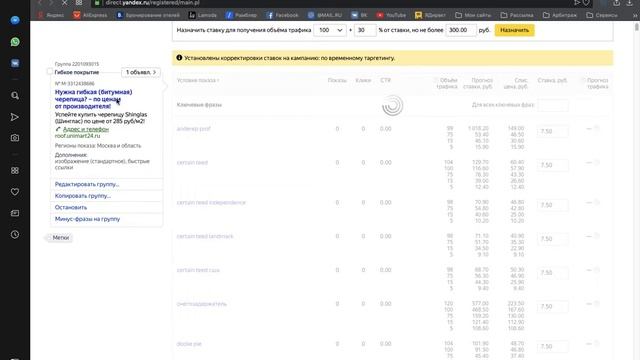Open the ad title about гибкая черепица

pos(93,99)
